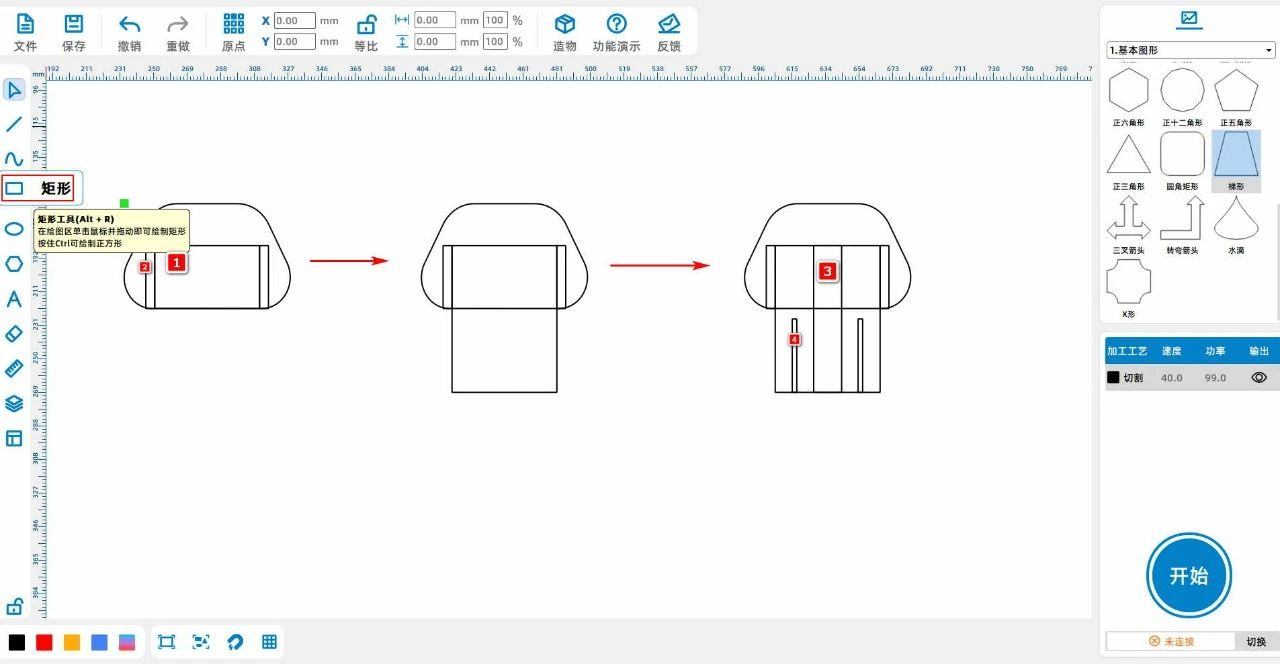The height and width of the screenshot is (664, 1280).
Task: Select the eraser tool in left toolbar
Action: point(14,334)
